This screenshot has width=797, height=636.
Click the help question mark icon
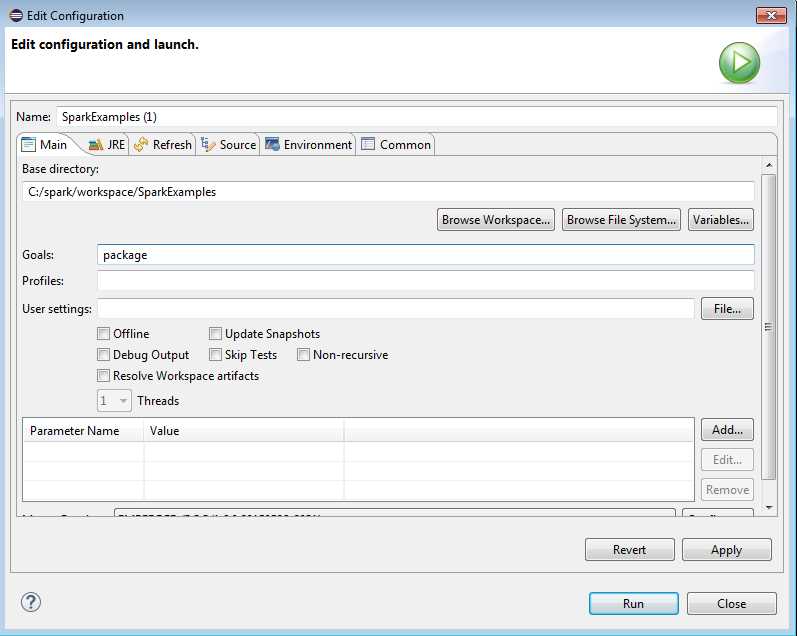coord(31,602)
